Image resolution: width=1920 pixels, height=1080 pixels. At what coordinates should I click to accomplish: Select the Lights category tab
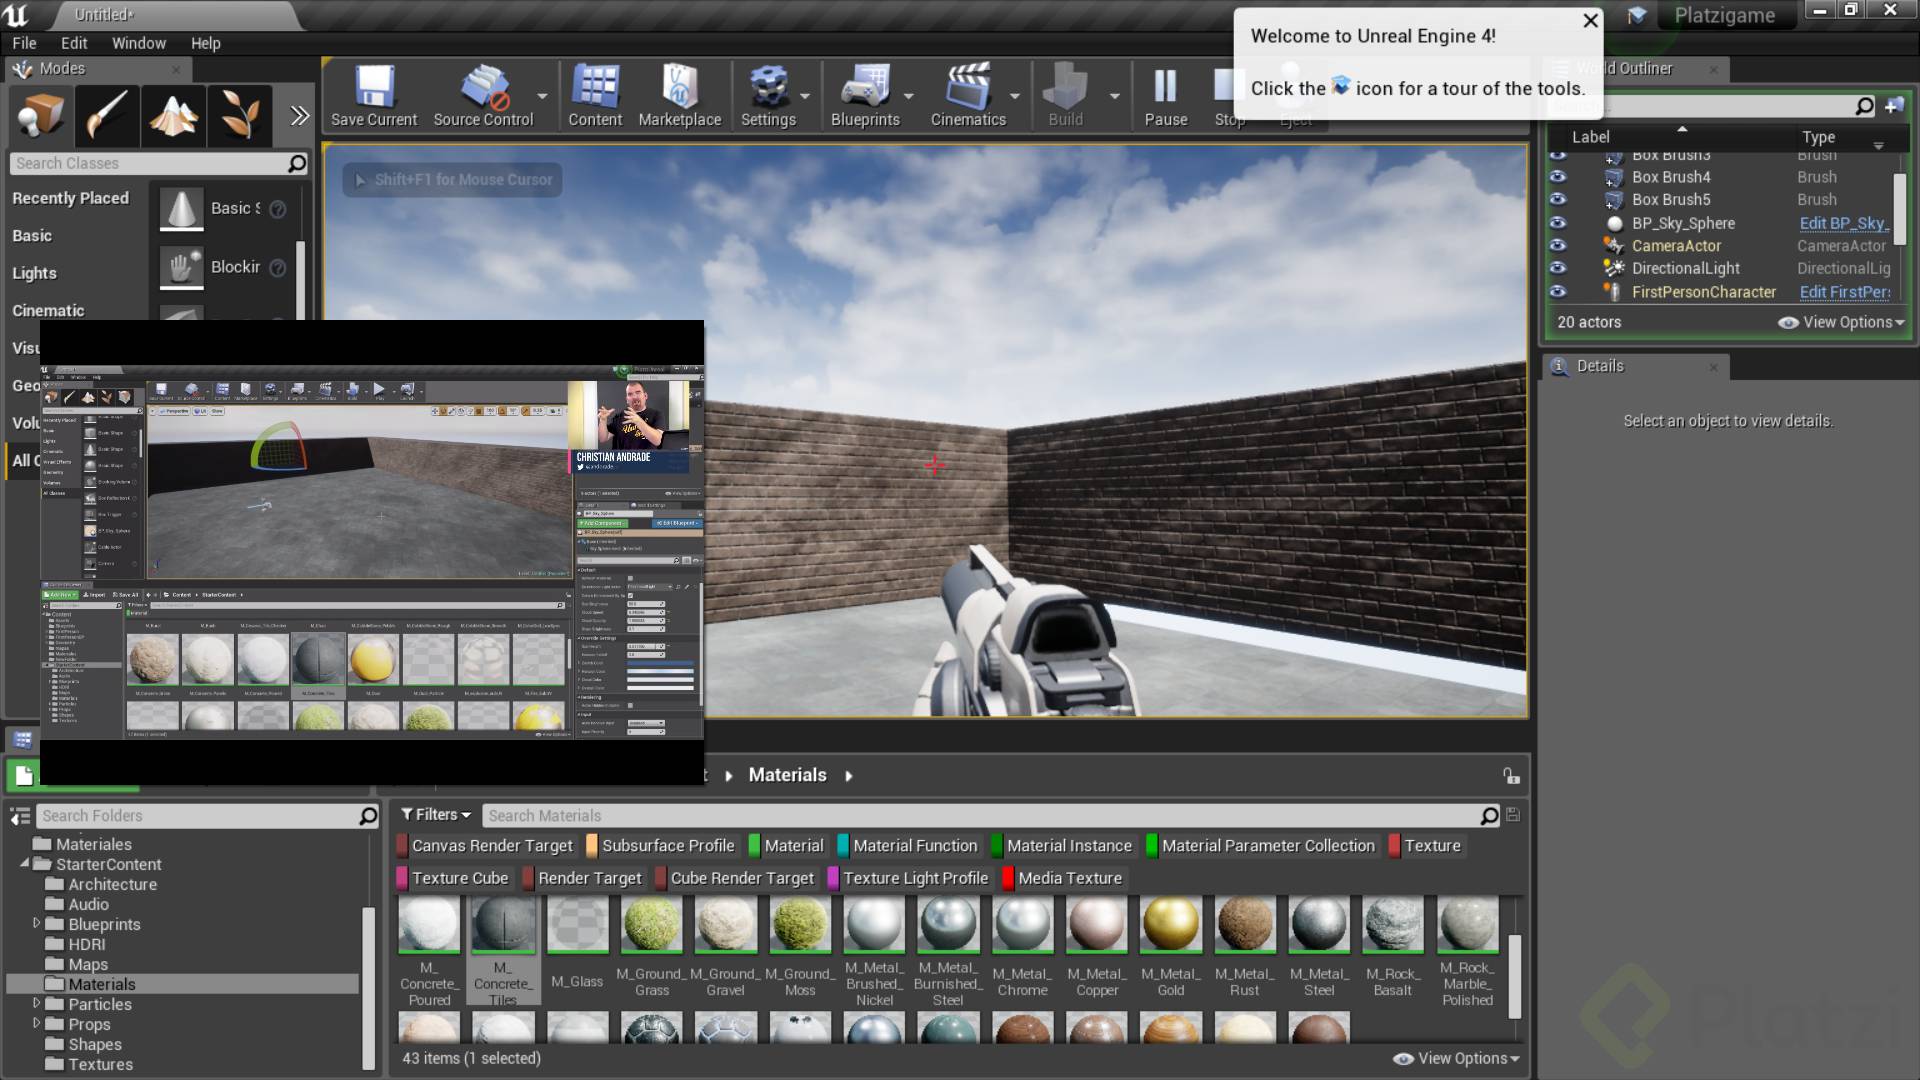[x=34, y=273]
